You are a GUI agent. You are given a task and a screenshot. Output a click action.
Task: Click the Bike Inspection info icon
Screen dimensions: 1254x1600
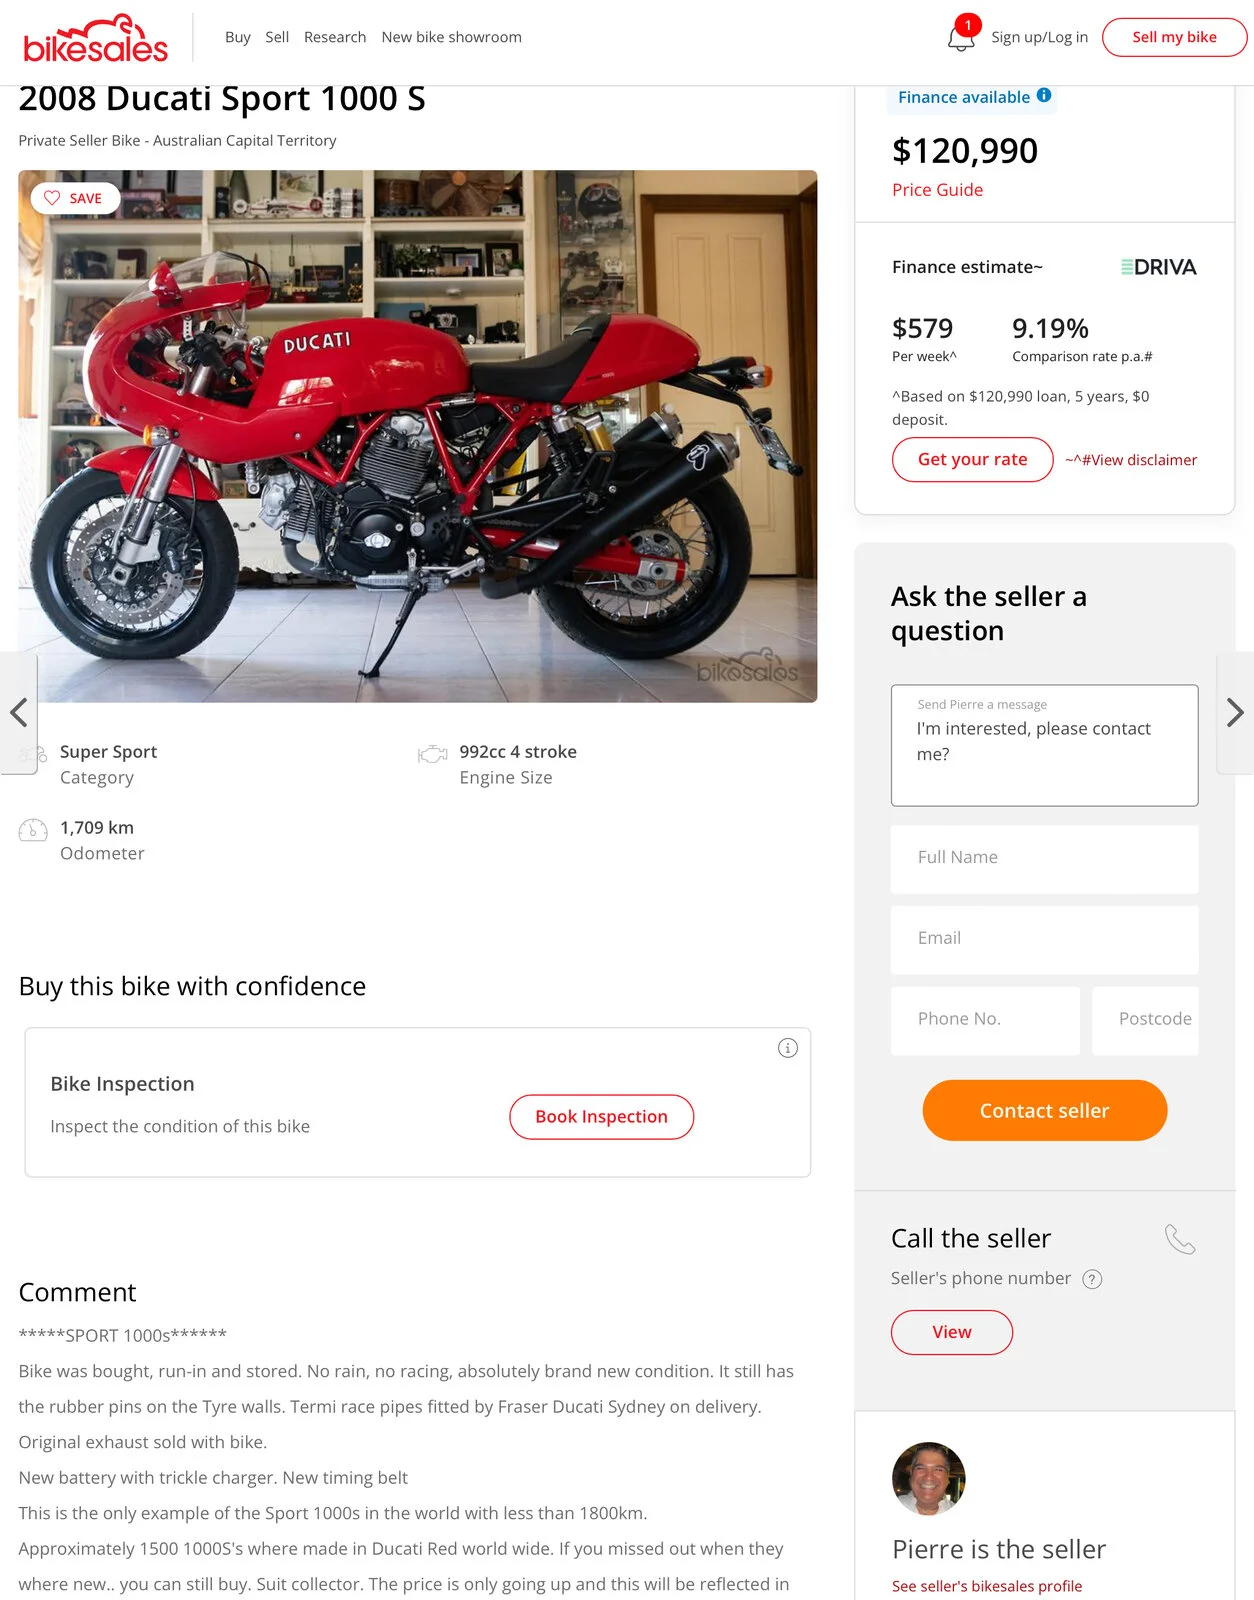click(788, 1048)
